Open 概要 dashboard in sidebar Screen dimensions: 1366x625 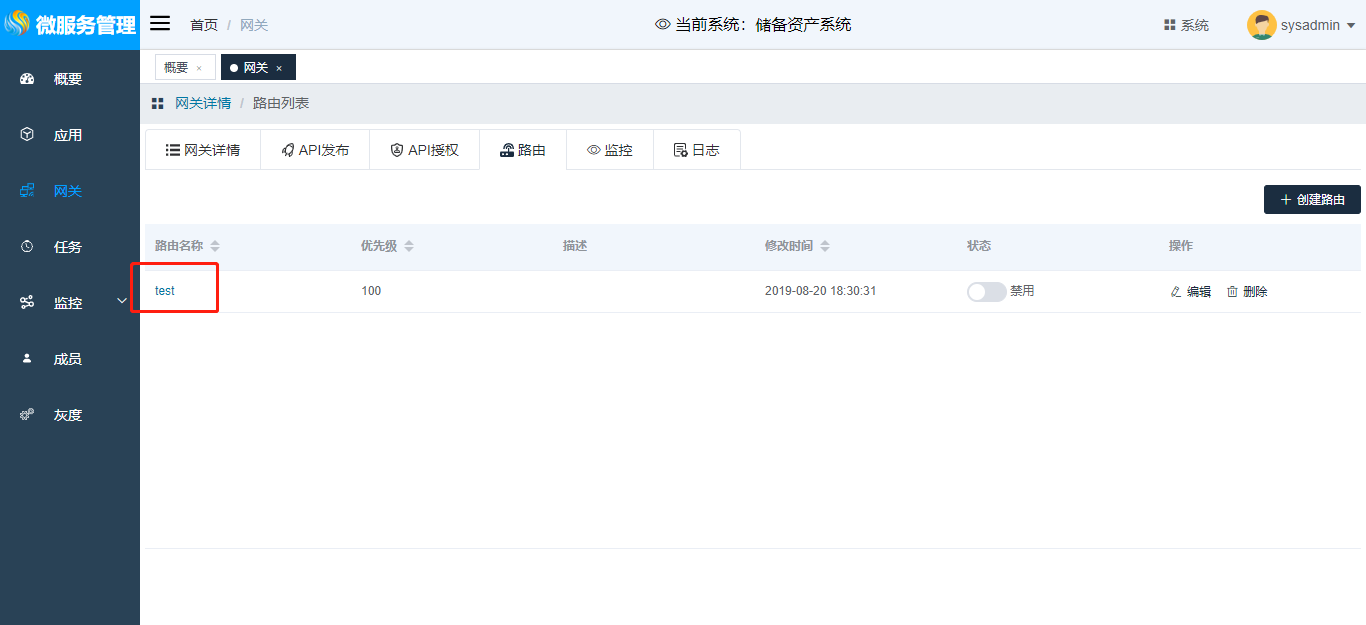(x=68, y=79)
